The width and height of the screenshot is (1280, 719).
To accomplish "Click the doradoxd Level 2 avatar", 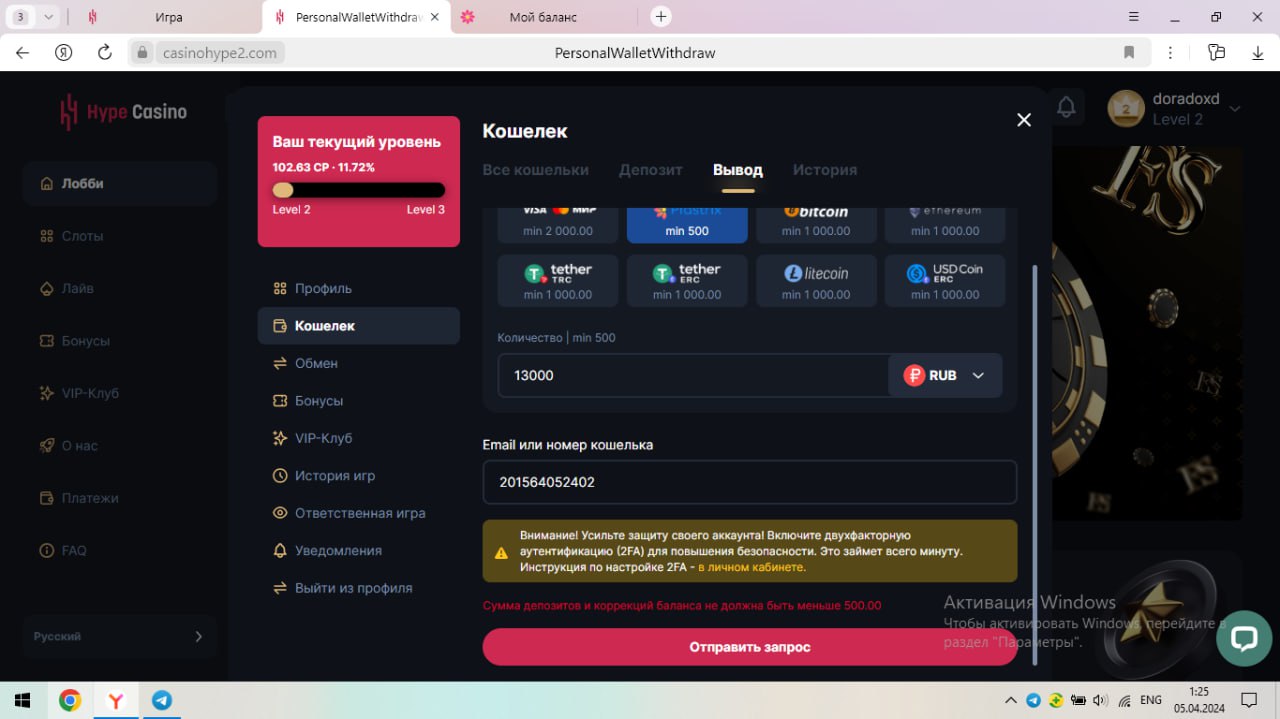I will pos(1126,109).
